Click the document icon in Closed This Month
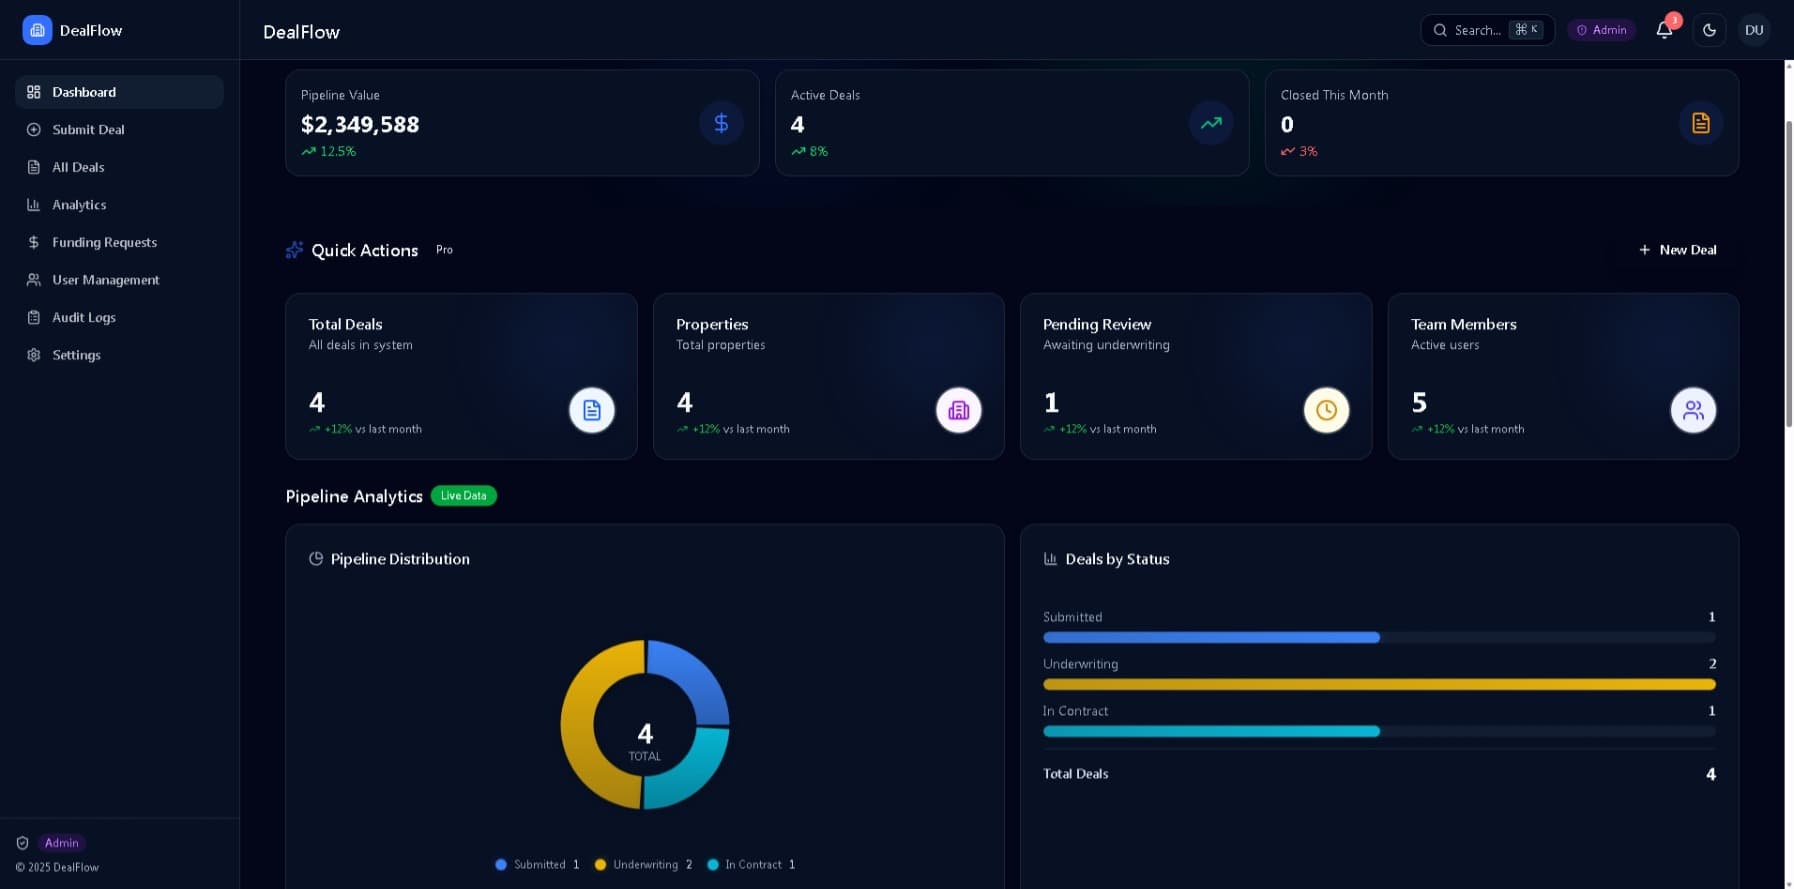Image resolution: width=1794 pixels, height=889 pixels. [1700, 123]
